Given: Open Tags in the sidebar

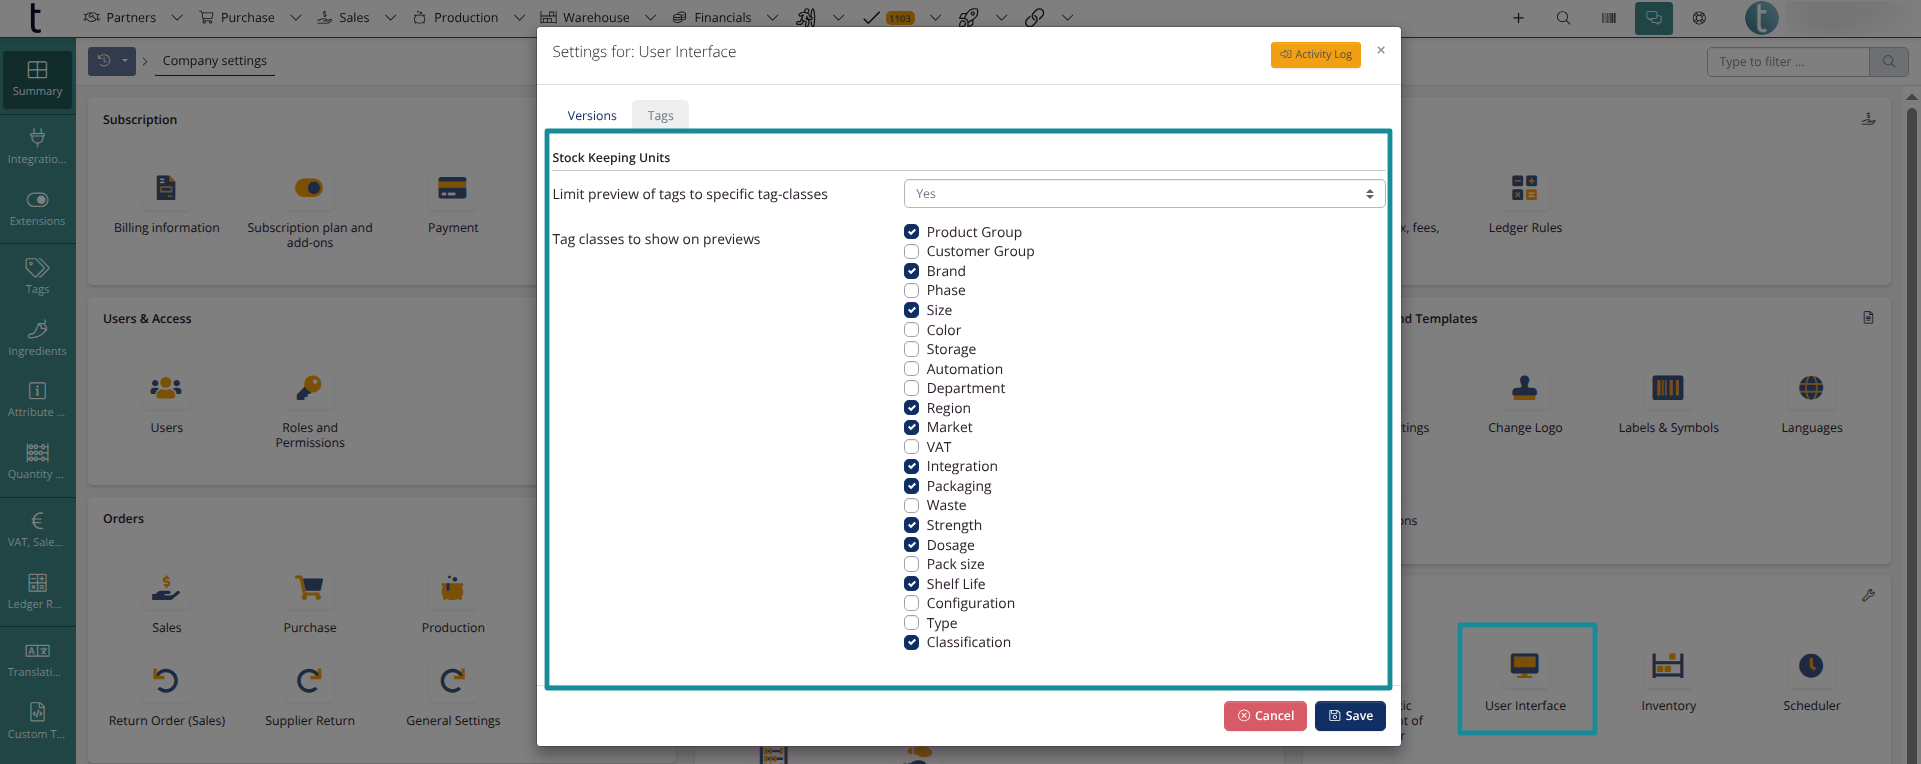Looking at the screenshot, I should [x=37, y=276].
